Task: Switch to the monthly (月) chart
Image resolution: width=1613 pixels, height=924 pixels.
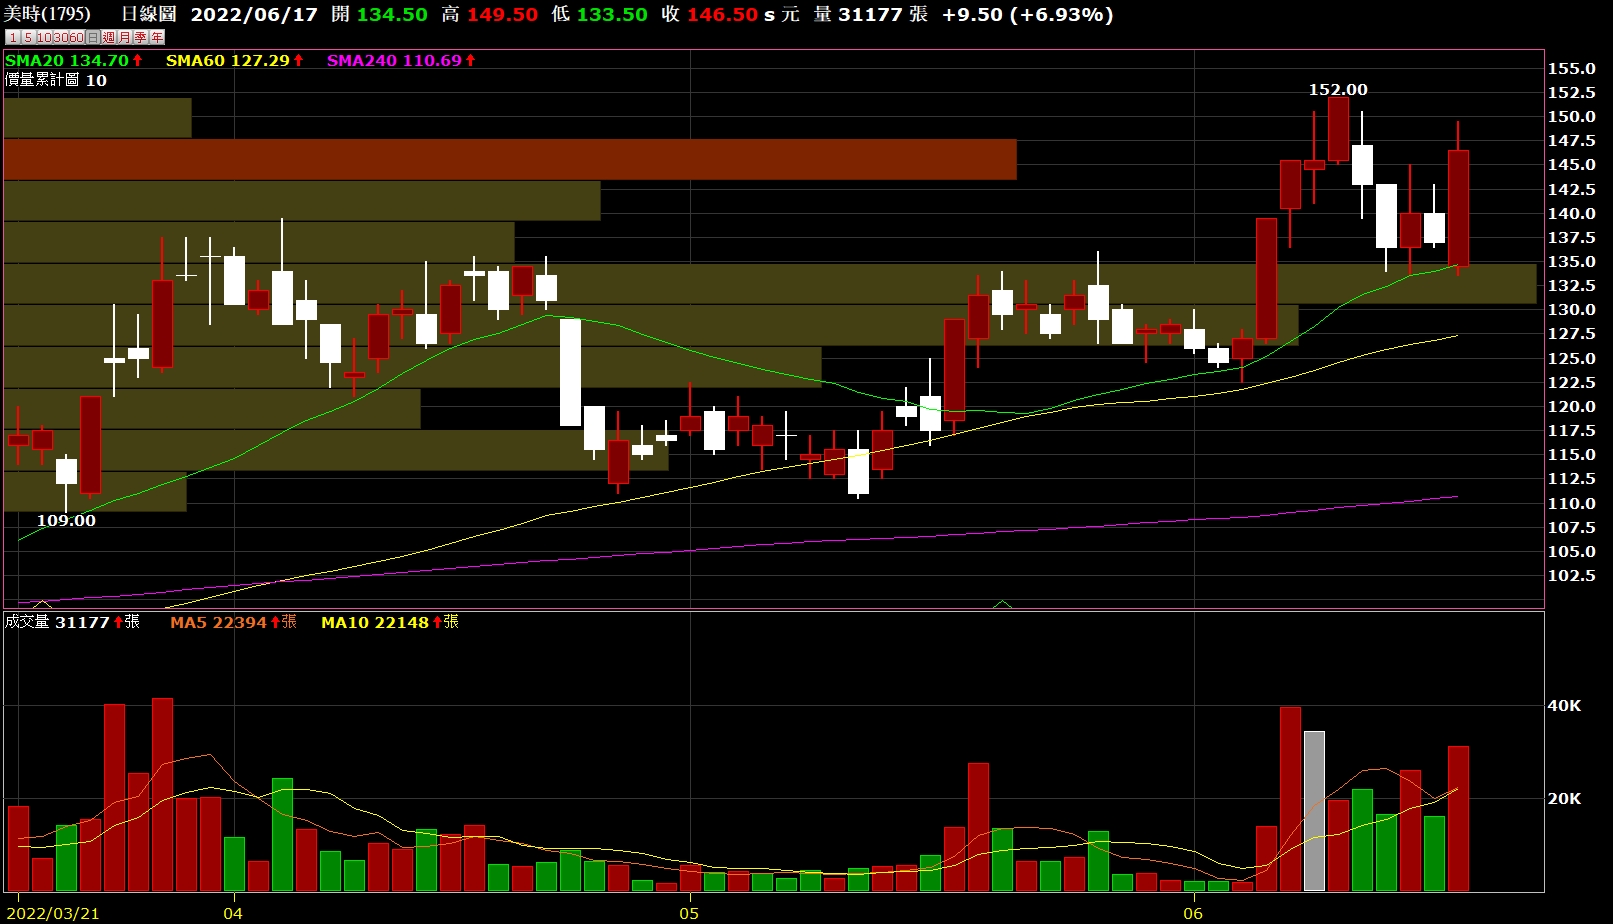Action: click(124, 37)
